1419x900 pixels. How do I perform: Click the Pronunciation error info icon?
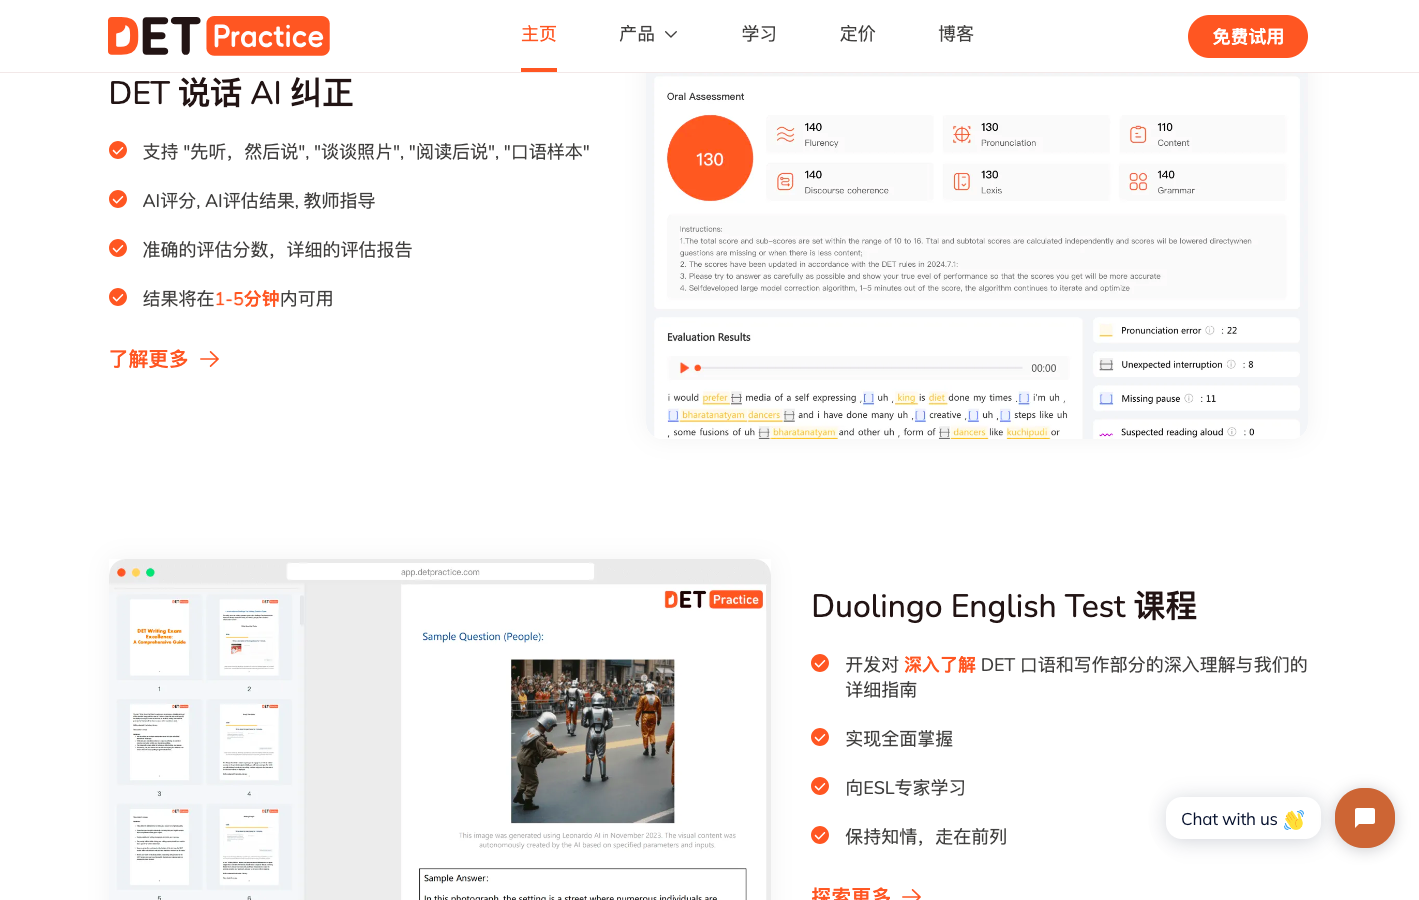[x=1210, y=330]
